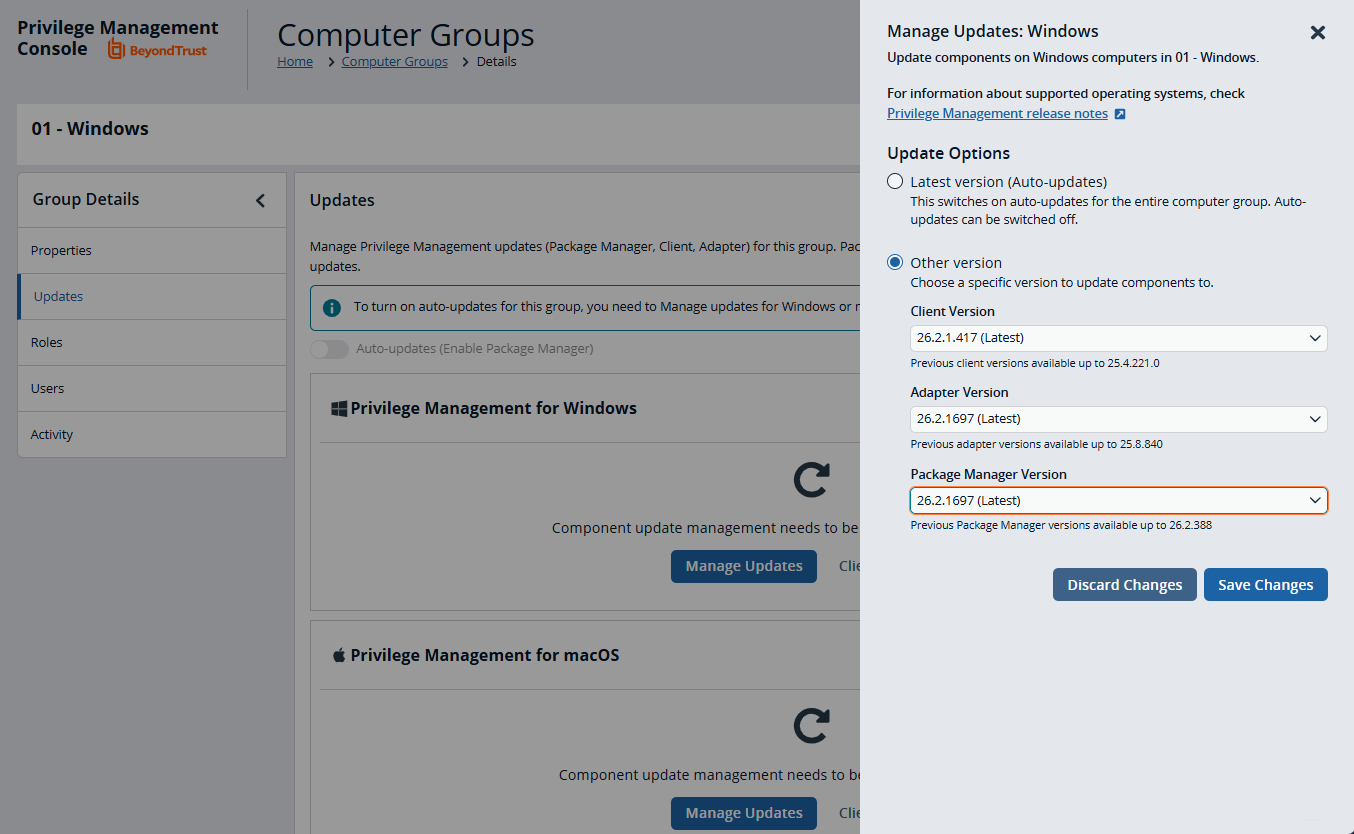Select the Other version radio button

[895, 263]
